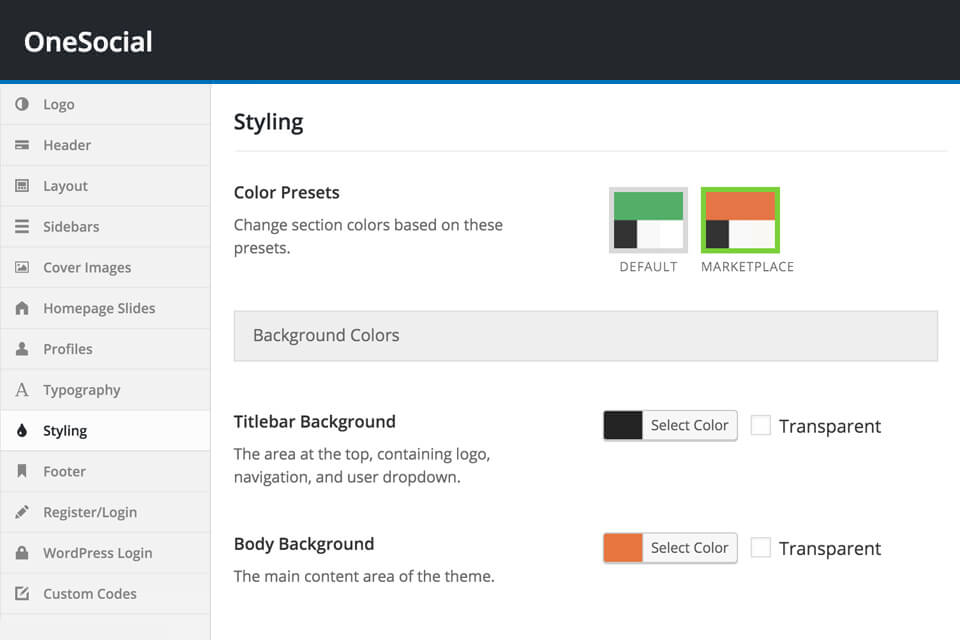Viewport: 960px width, 640px height.
Task: Click the Sidebars hamburger icon
Action: click(x=22, y=227)
